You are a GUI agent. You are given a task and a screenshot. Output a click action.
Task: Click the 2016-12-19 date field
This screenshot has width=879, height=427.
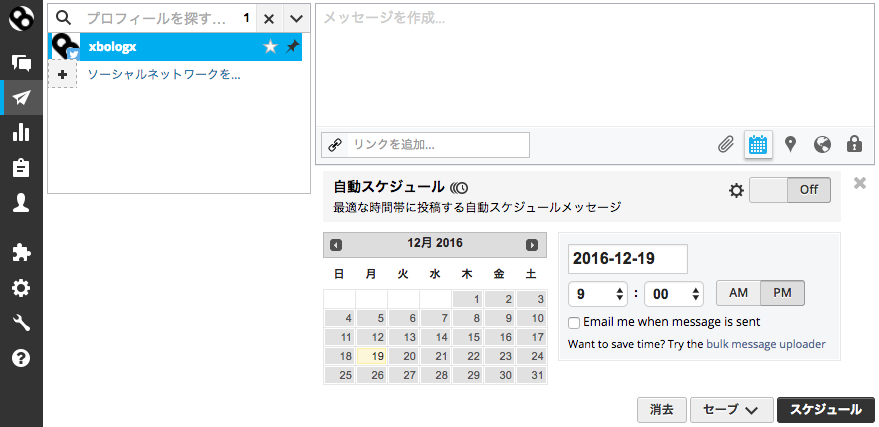coord(628,259)
